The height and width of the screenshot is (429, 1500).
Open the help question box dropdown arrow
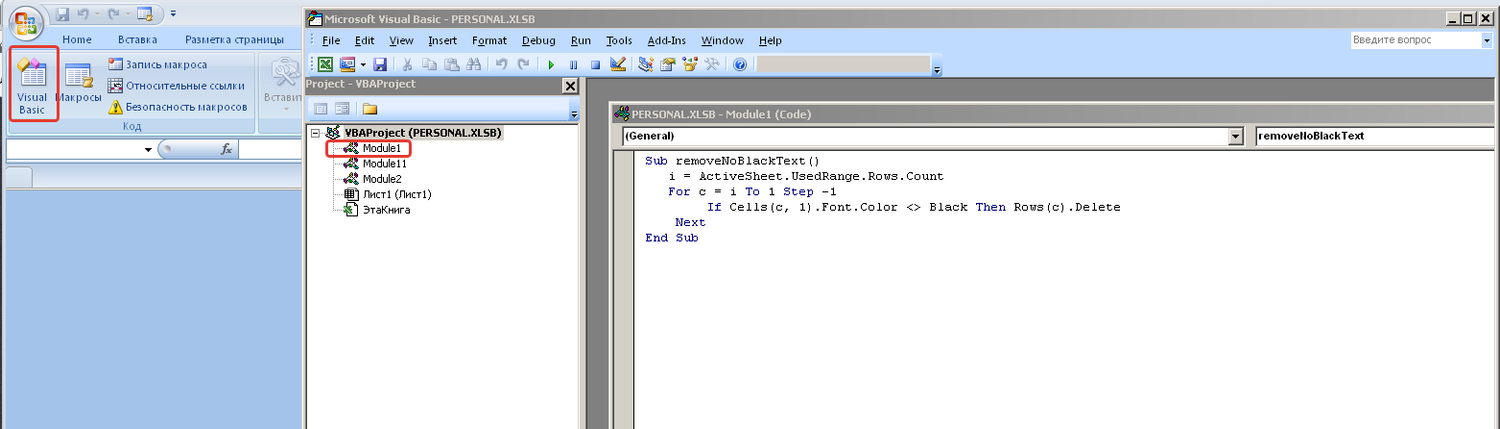point(1486,40)
